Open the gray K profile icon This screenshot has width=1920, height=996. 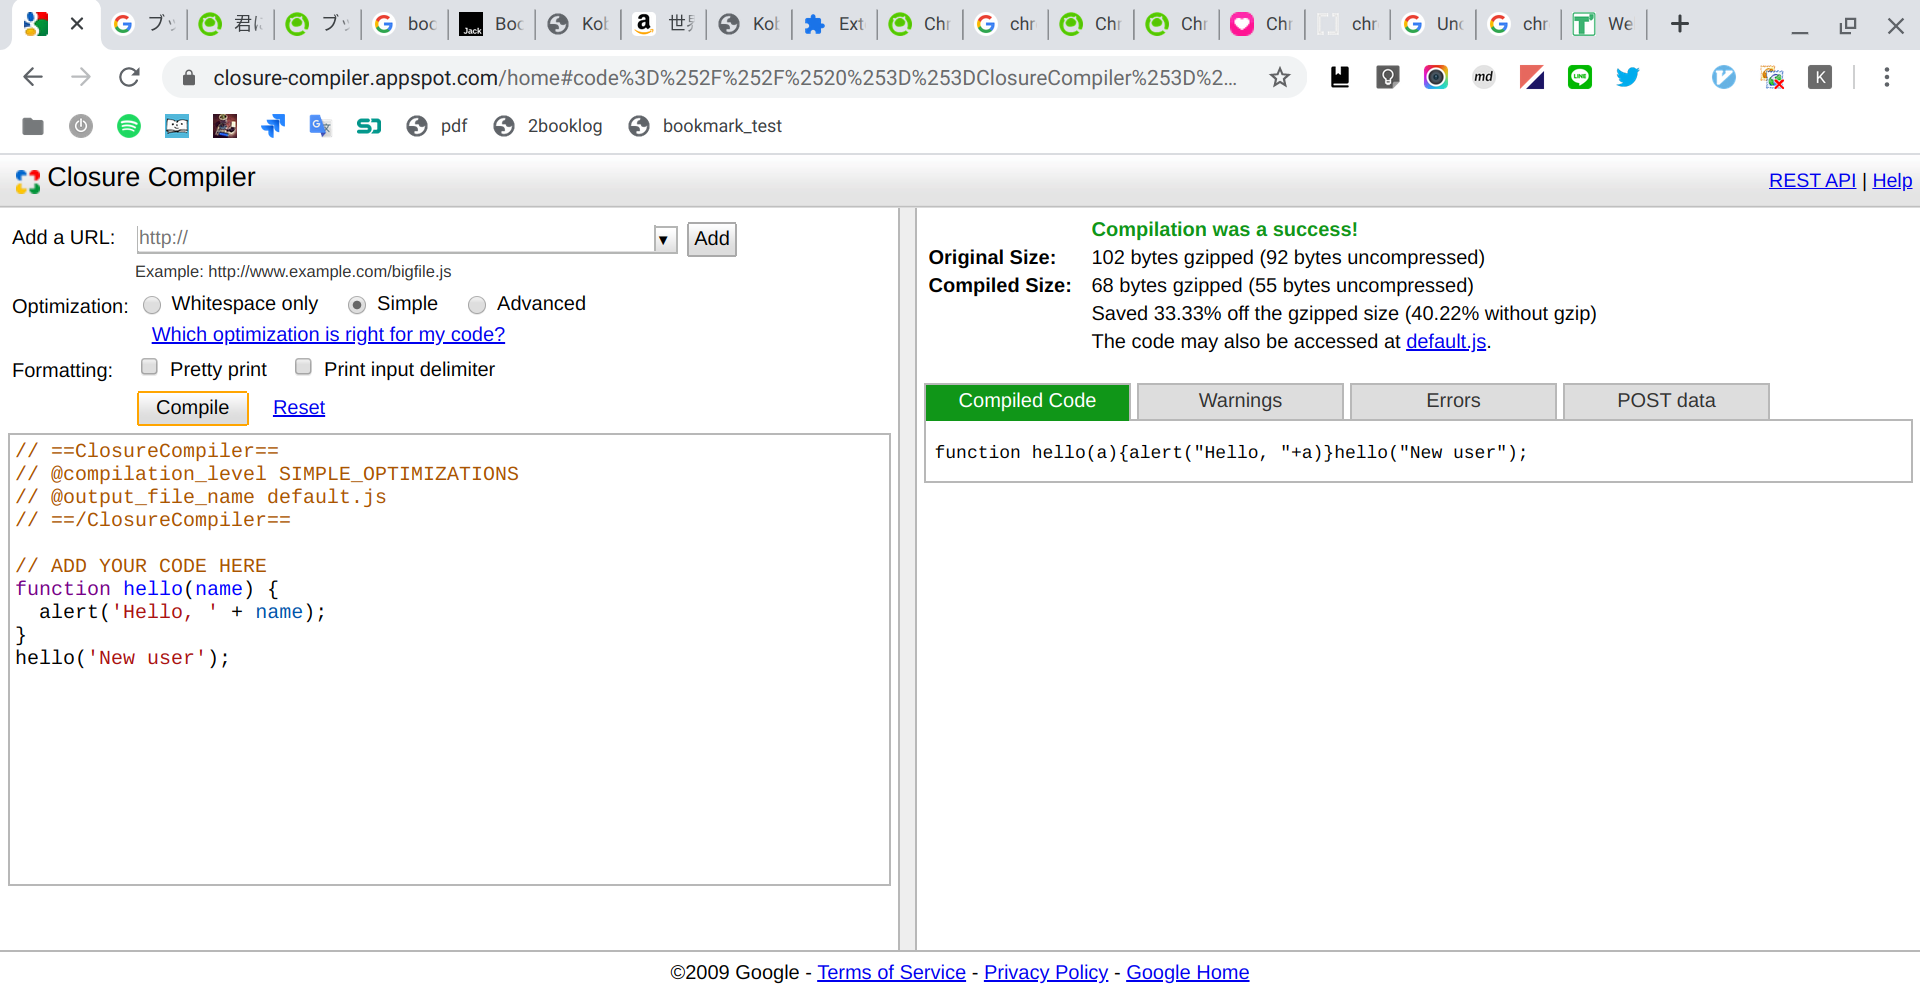pyautogui.click(x=1820, y=77)
